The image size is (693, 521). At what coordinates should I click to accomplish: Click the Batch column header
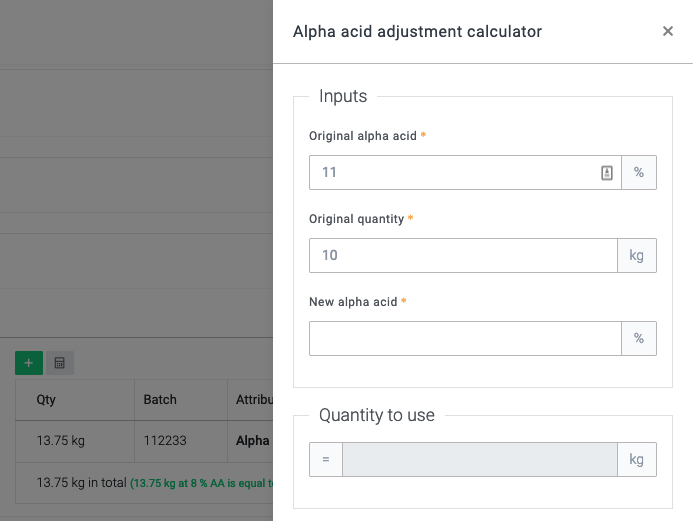click(160, 399)
